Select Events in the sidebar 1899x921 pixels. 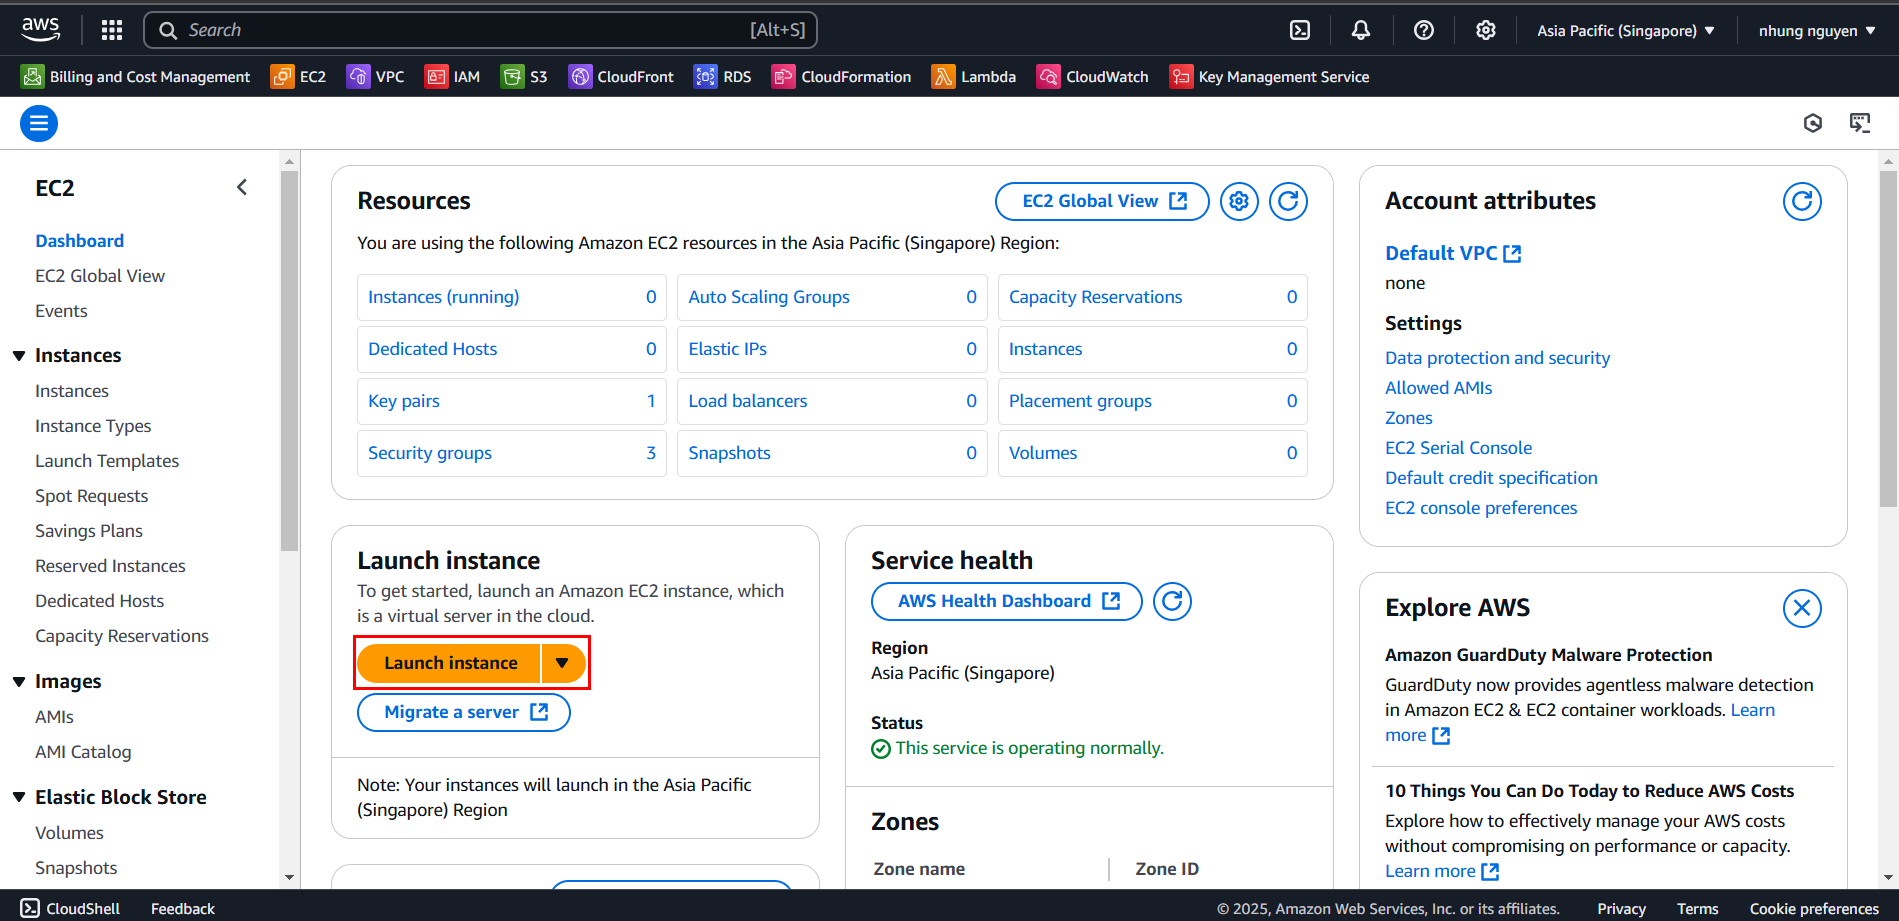(x=61, y=311)
